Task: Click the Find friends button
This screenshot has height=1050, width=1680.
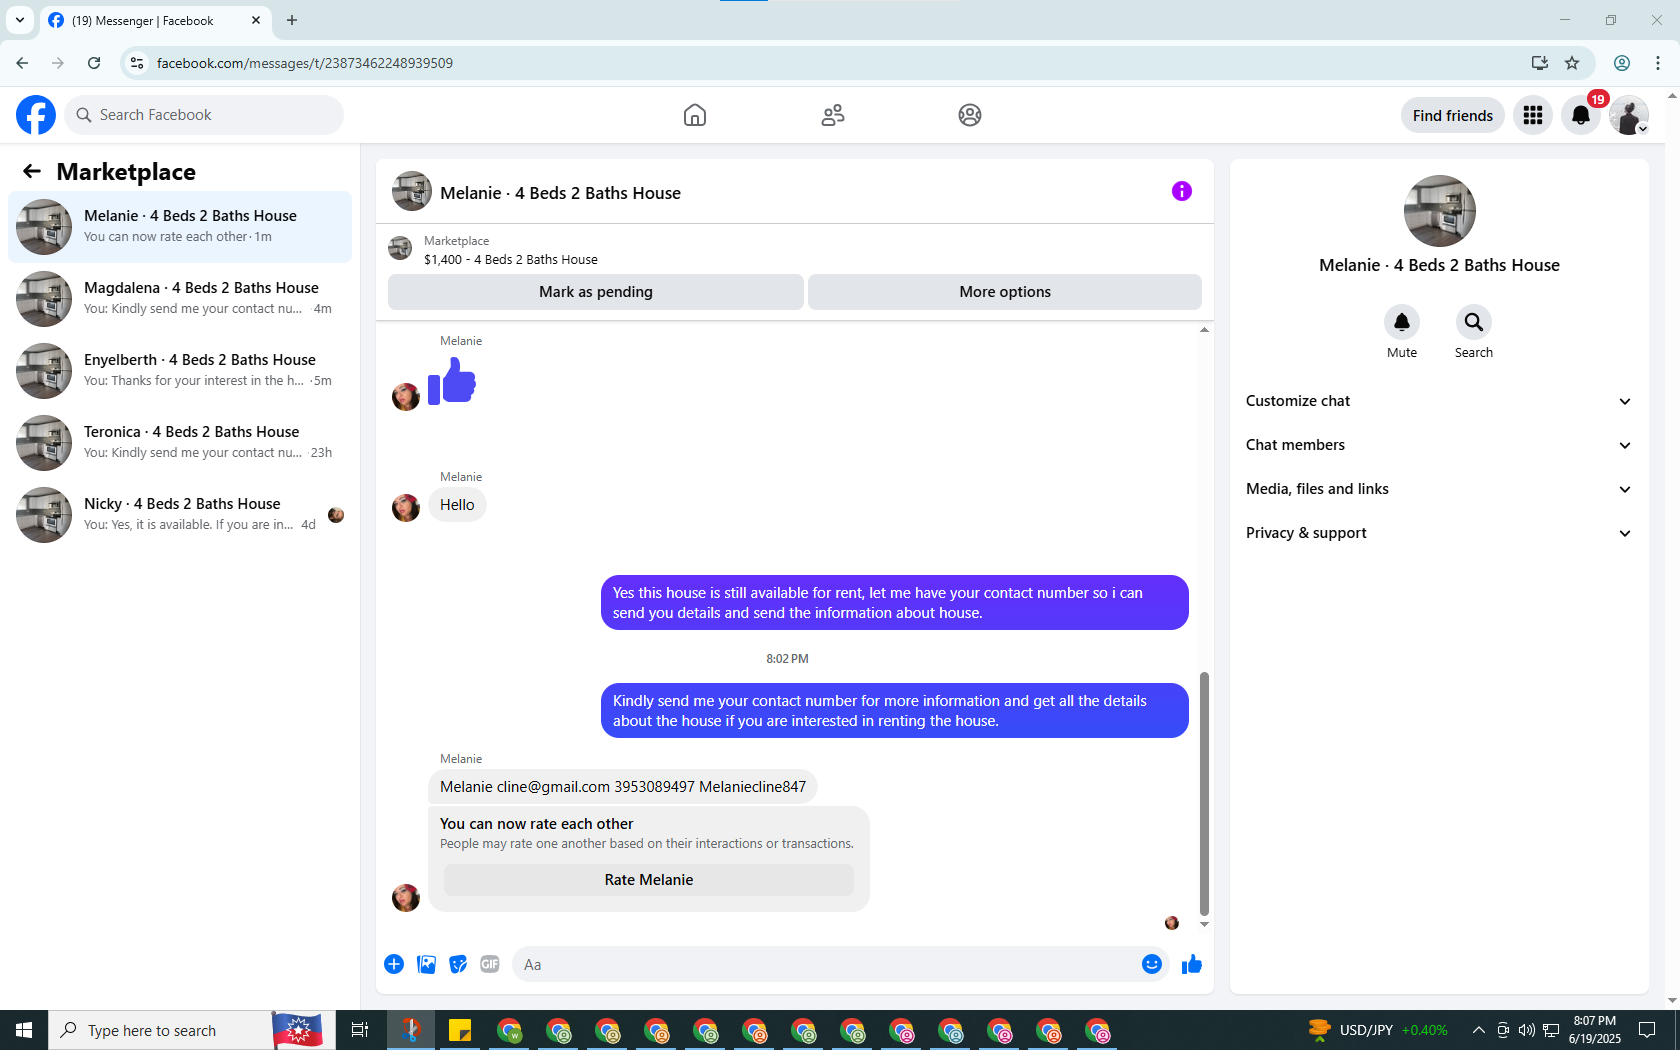Action: pyautogui.click(x=1453, y=115)
